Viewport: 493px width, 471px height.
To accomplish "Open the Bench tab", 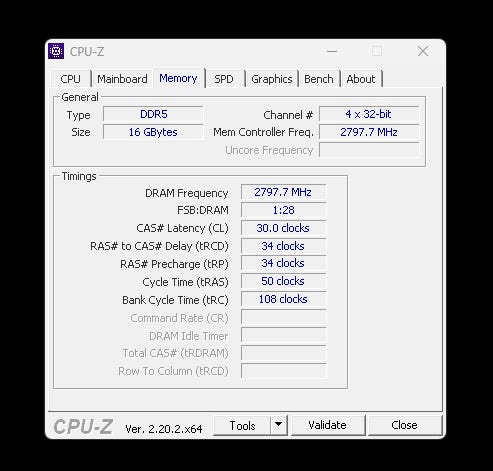I will (x=319, y=79).
